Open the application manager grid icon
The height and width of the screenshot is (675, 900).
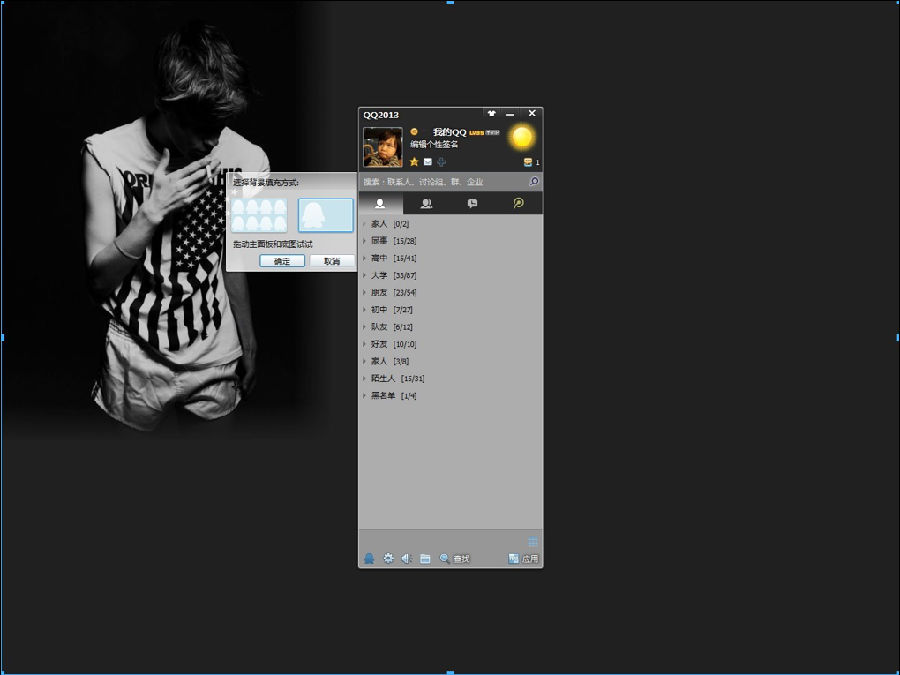(533, 541)
